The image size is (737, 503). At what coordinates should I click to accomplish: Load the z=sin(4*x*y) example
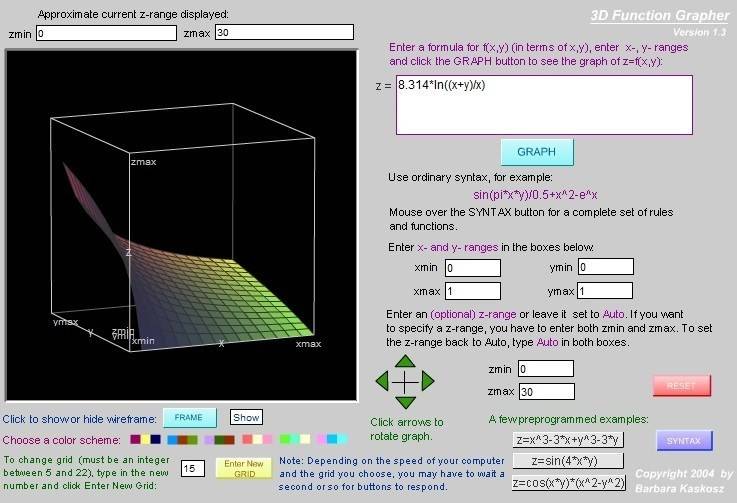pos(568,461)
